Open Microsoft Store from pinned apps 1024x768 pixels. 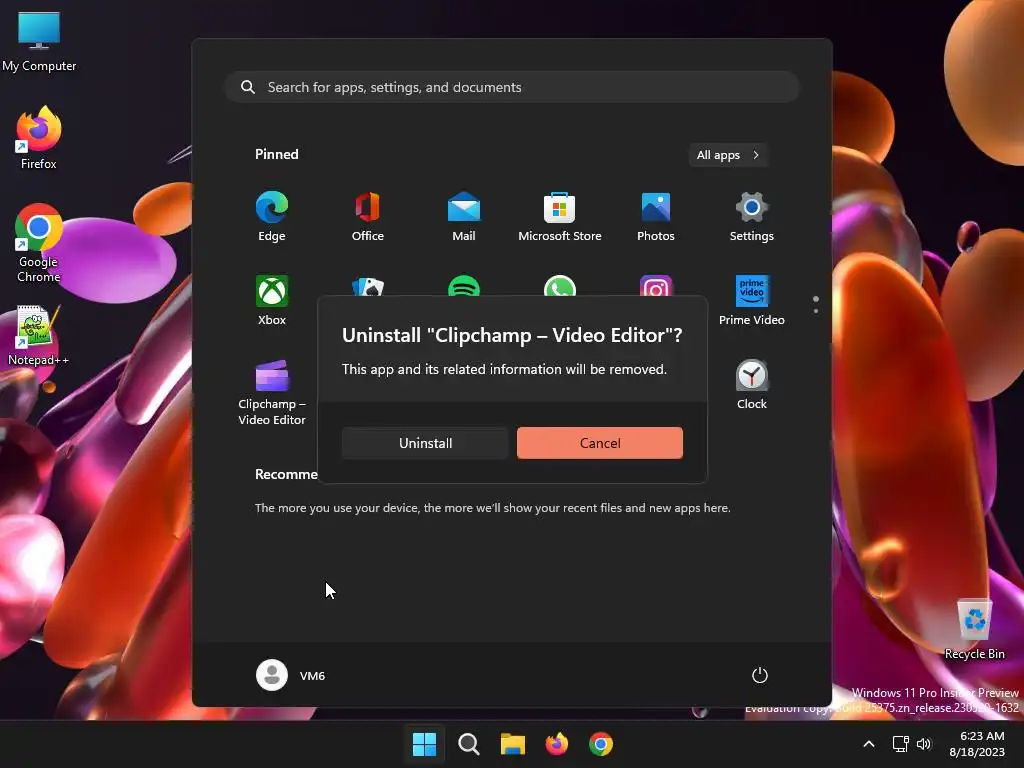560,217
